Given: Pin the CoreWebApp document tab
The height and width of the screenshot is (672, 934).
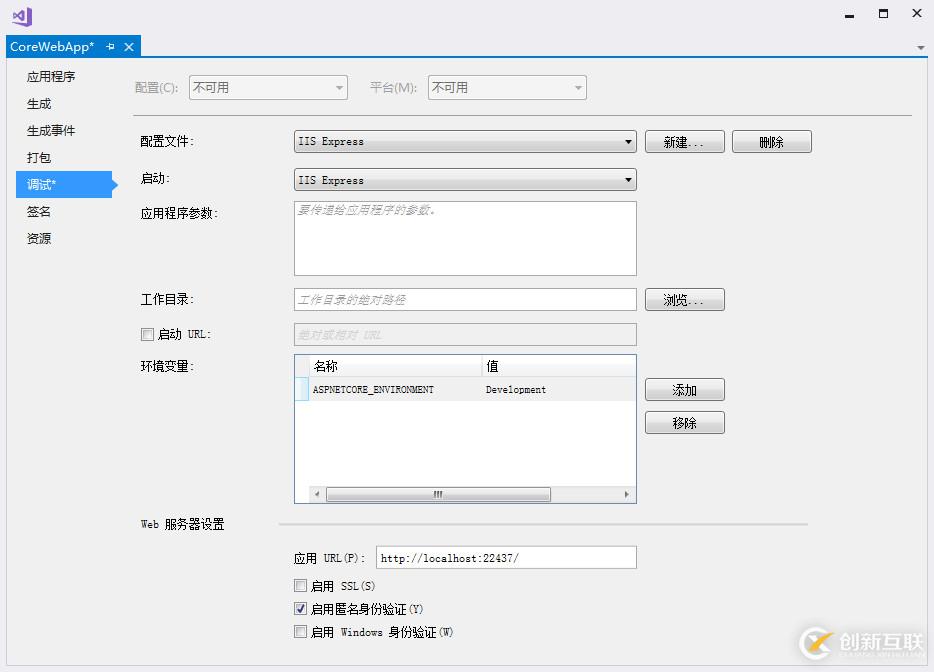Looking at the screenshot, I should (x=110, y=46).
